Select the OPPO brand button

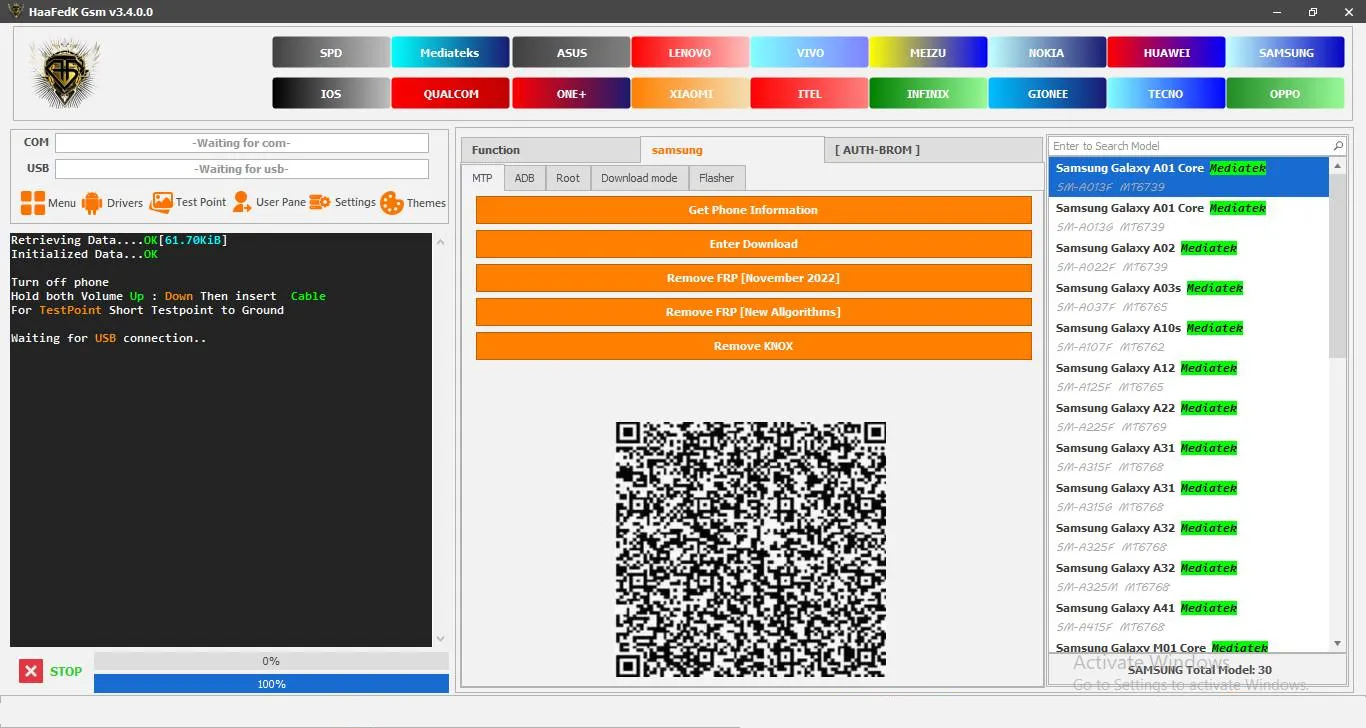click(x=1286, y=94)
